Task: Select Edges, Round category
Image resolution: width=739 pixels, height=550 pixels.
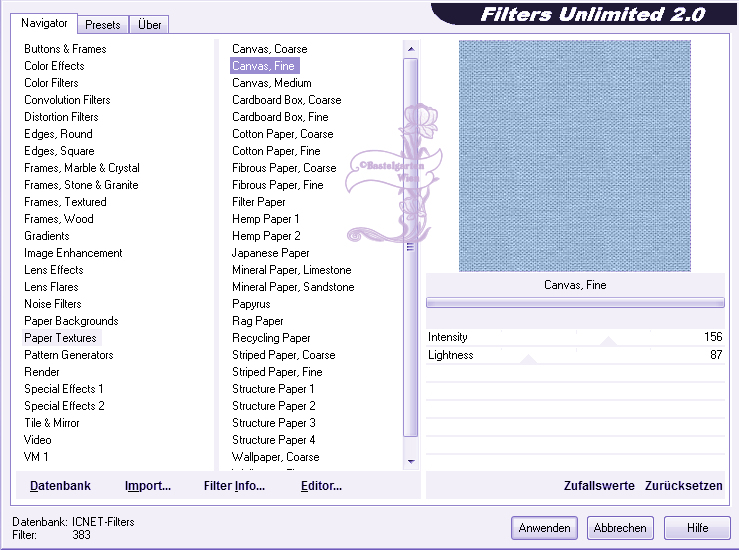Action: (x=58, y=134)
